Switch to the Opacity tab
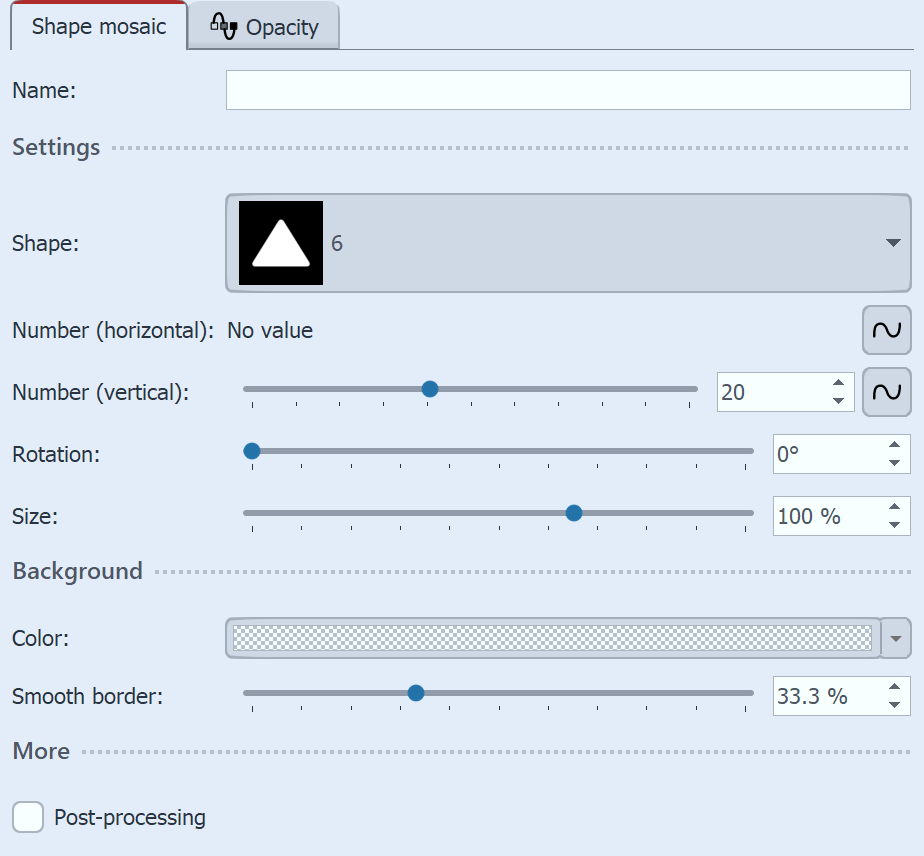The height and width of the screenshot is (856, 924). click(x=277, y=26)
